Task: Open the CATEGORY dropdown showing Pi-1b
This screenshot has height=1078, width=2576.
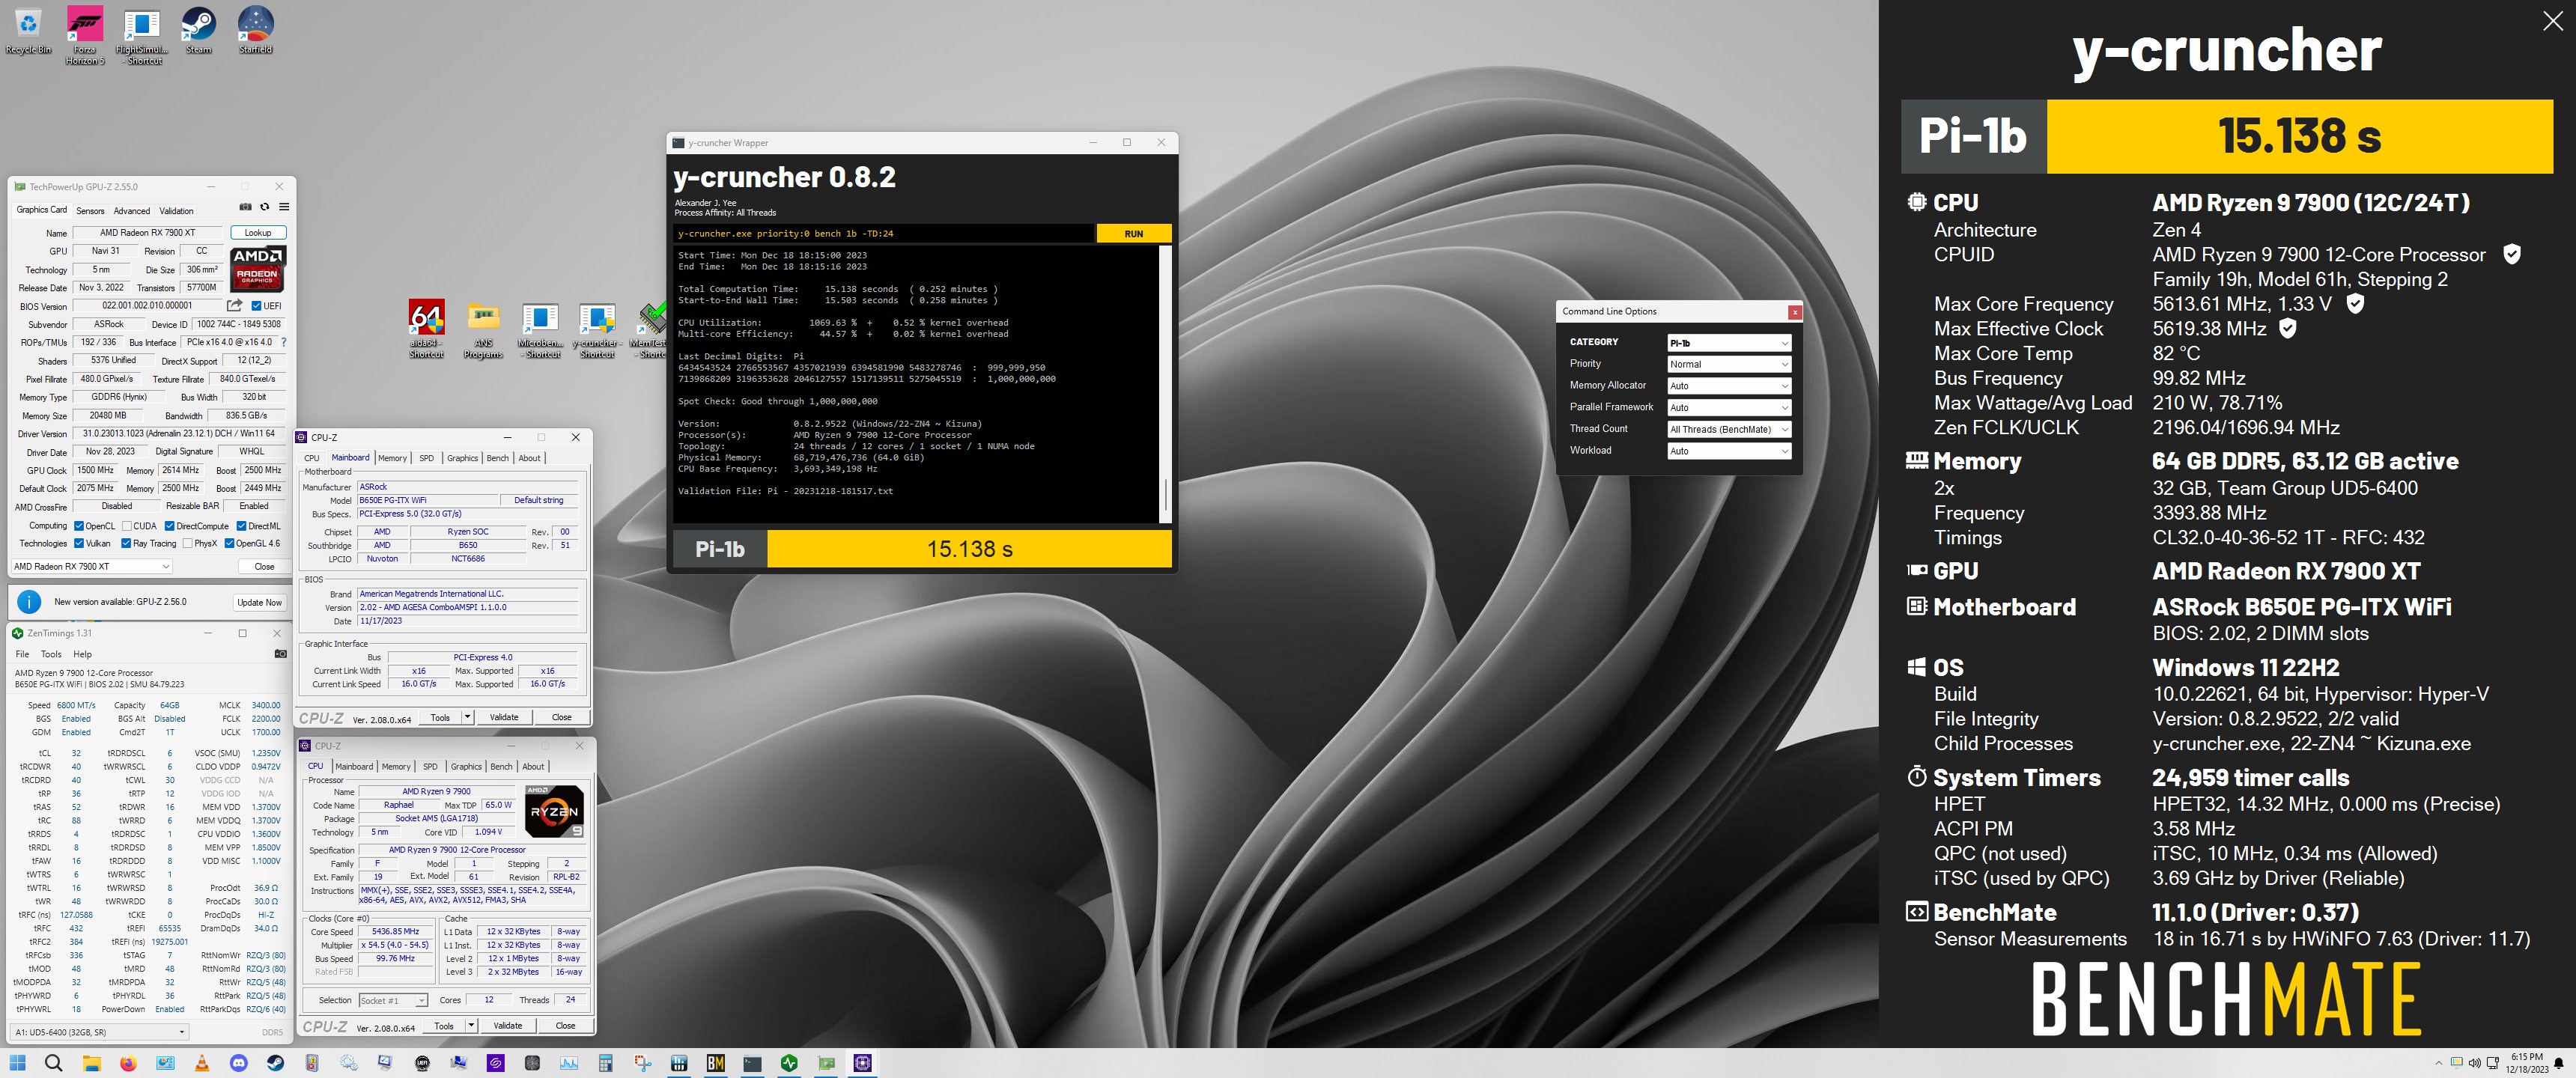Action: [1729, 343]
